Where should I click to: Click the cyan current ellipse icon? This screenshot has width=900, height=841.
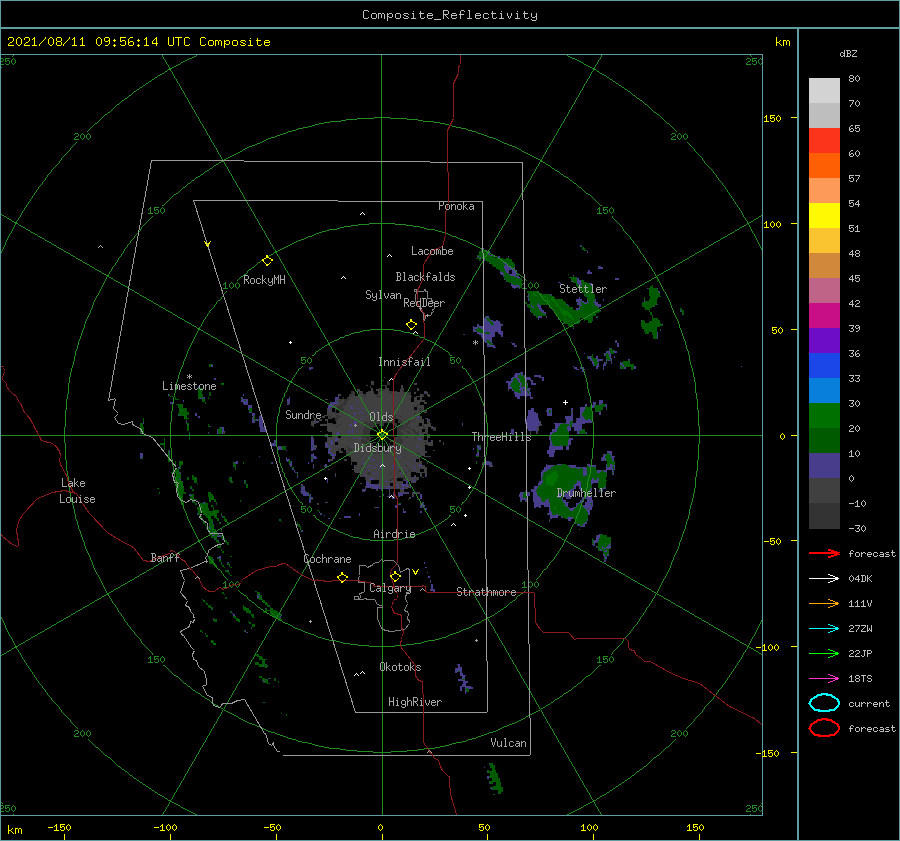click(x=824, y=703)
